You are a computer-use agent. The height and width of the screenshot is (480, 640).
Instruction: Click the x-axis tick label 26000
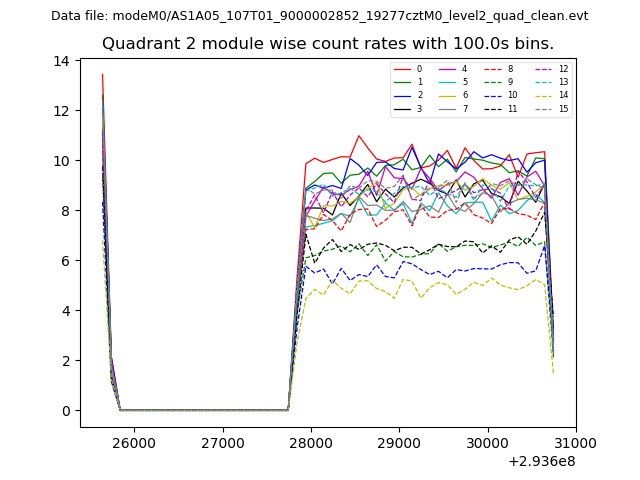tap(133, 443)
